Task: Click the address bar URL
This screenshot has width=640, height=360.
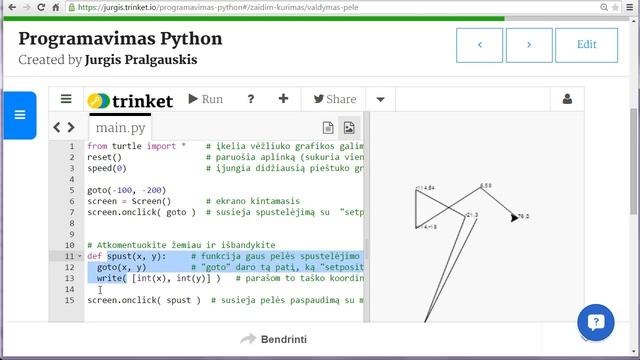Action: [x=218, y=7]
